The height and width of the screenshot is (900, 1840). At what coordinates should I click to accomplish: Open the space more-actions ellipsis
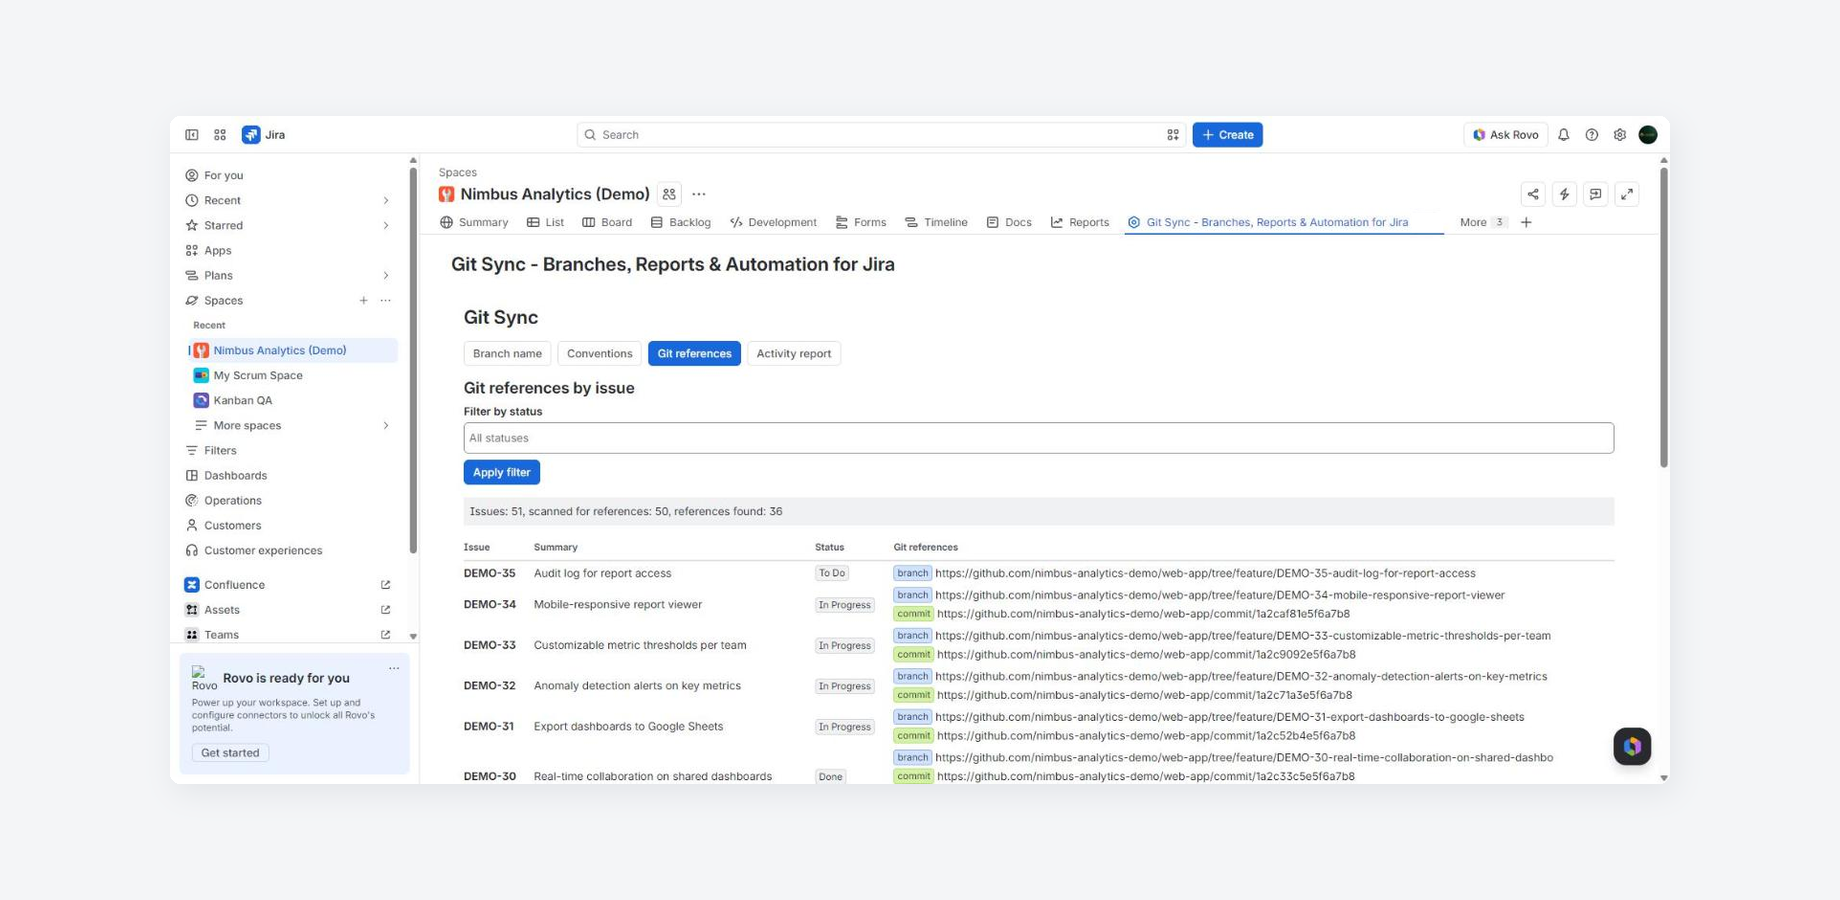[x=699, y=194]
